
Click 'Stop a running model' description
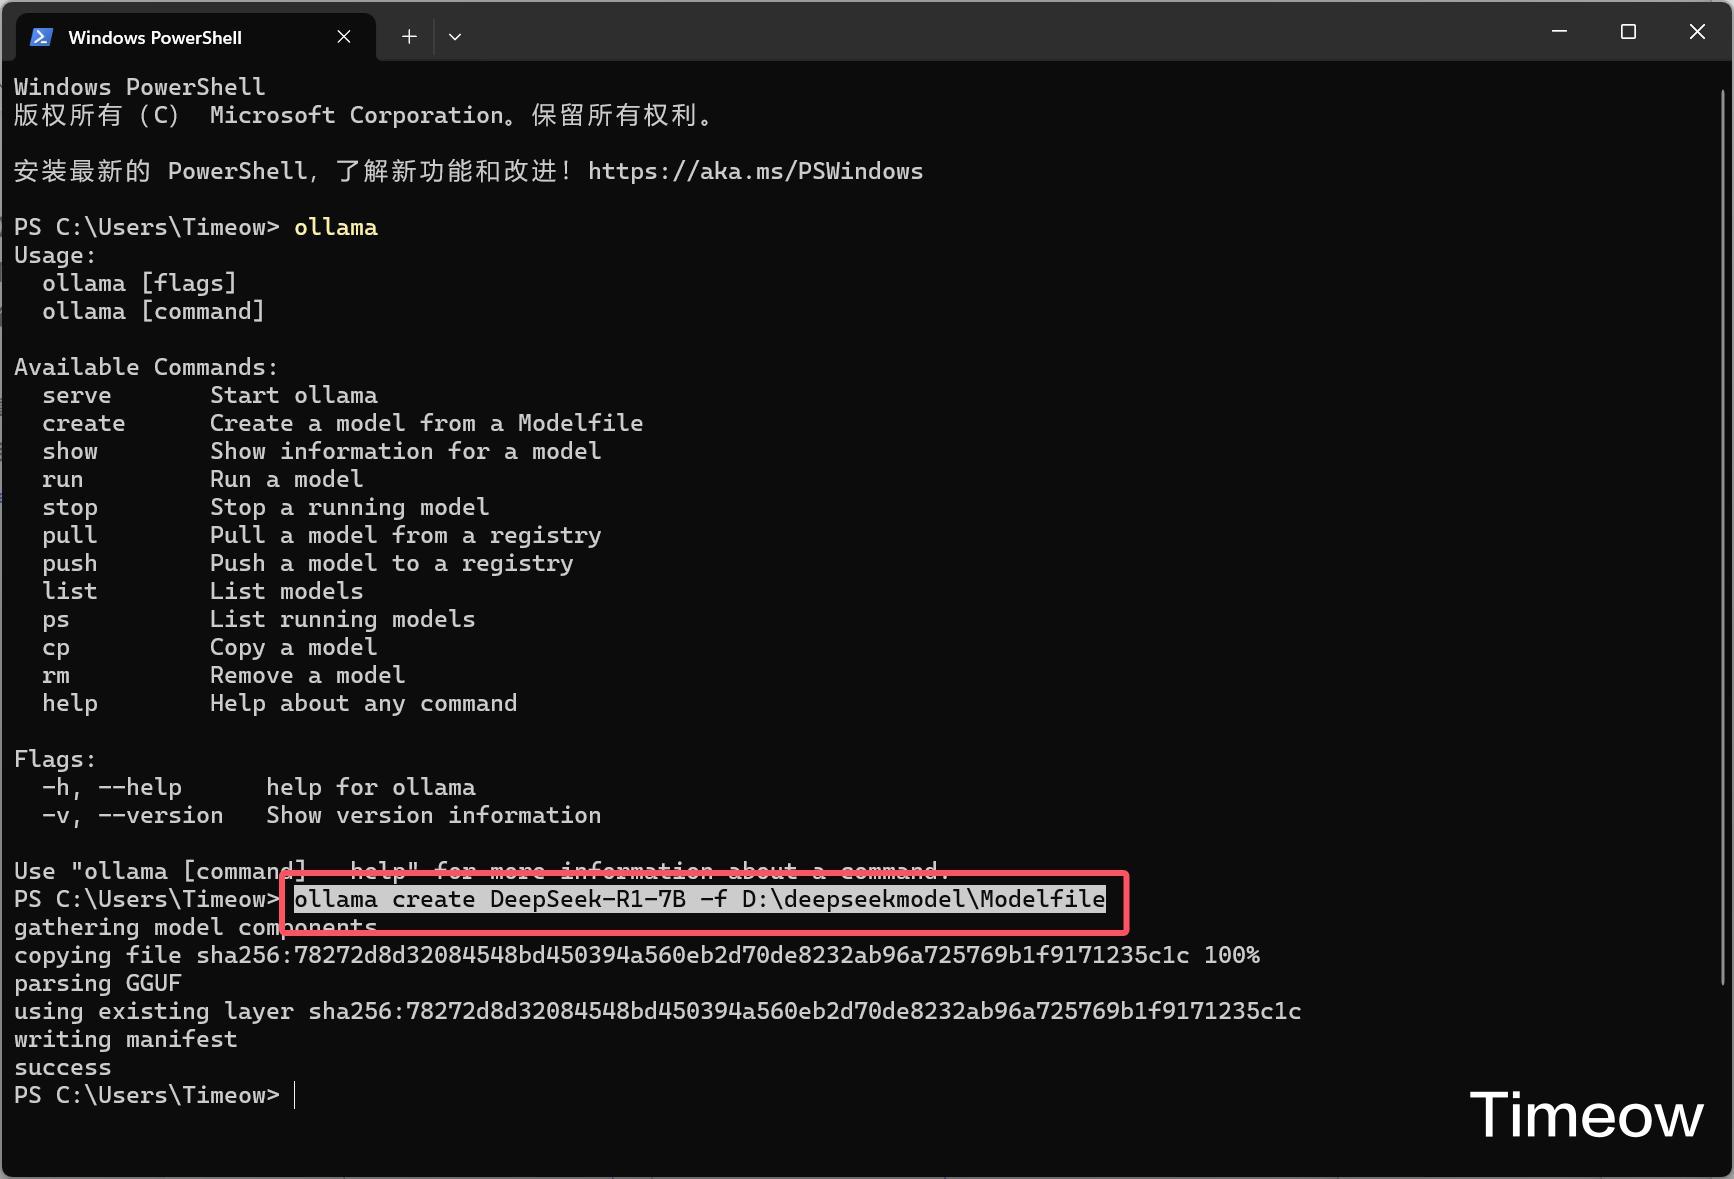tap(349, 507)
